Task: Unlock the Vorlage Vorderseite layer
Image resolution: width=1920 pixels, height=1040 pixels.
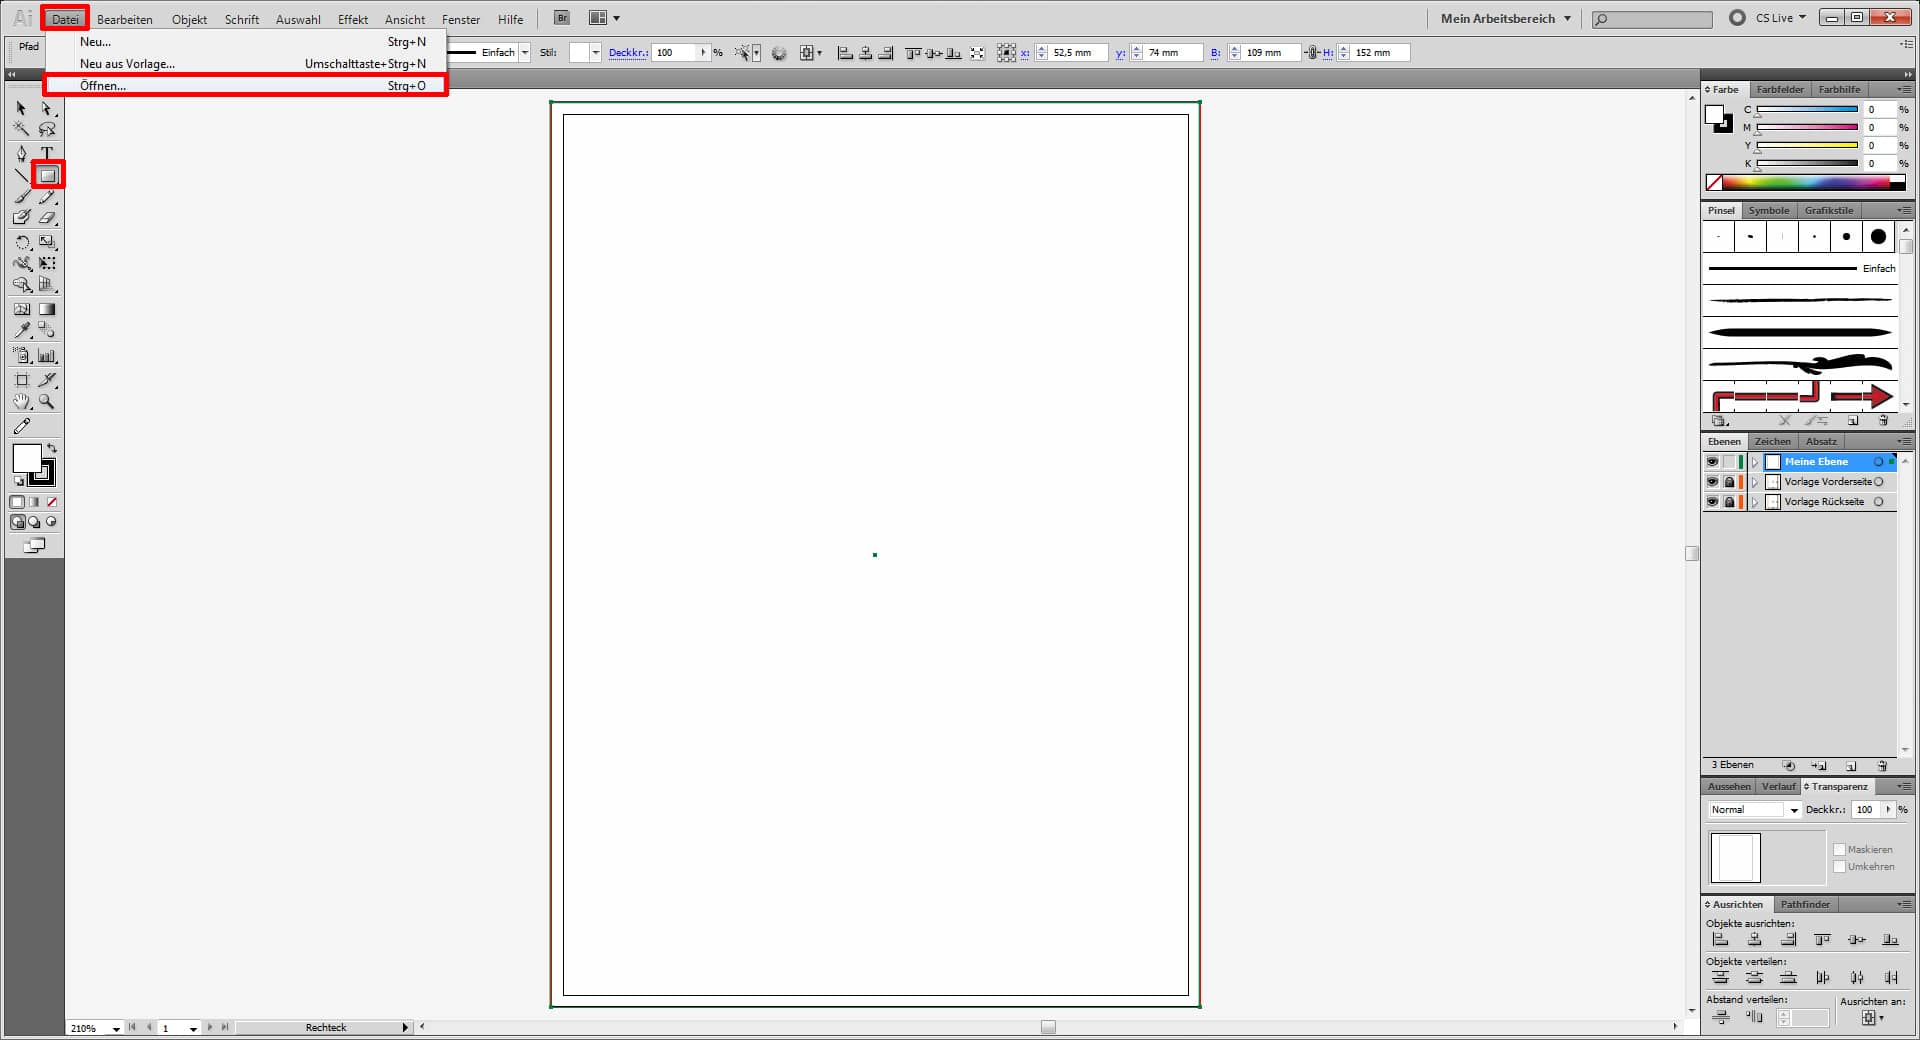Action: [1729, 482]
